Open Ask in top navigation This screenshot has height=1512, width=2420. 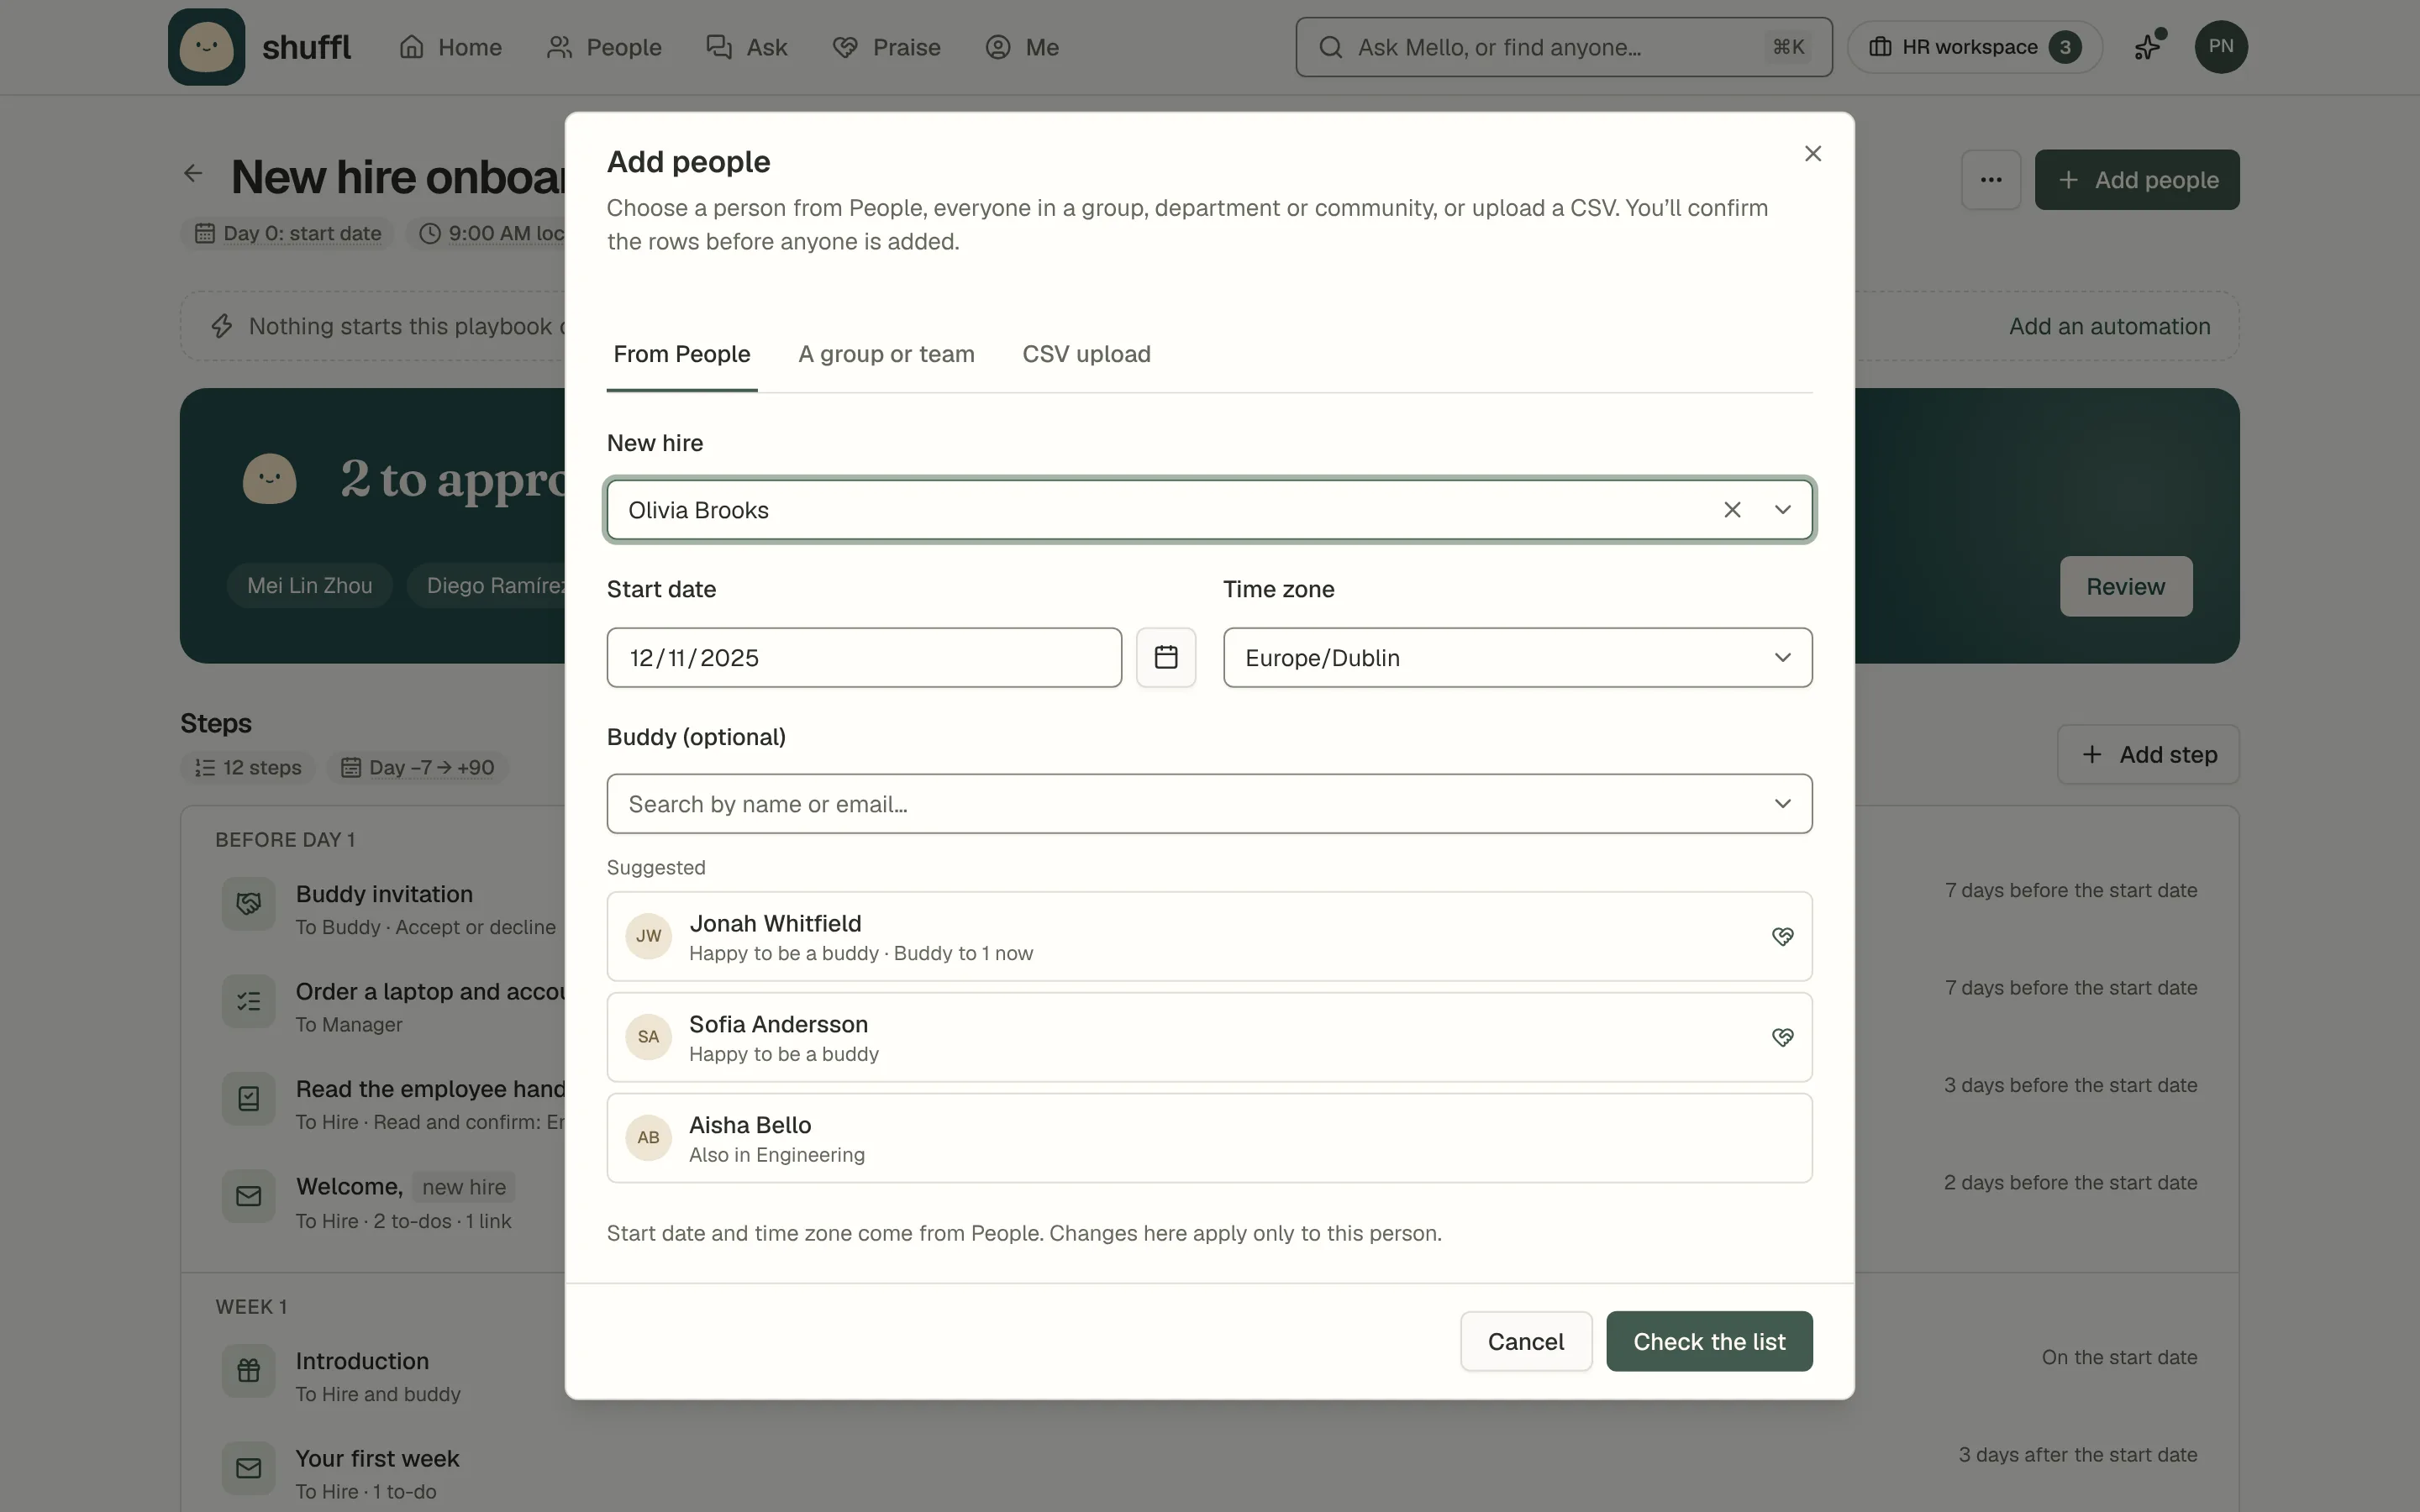click(747, 47)
